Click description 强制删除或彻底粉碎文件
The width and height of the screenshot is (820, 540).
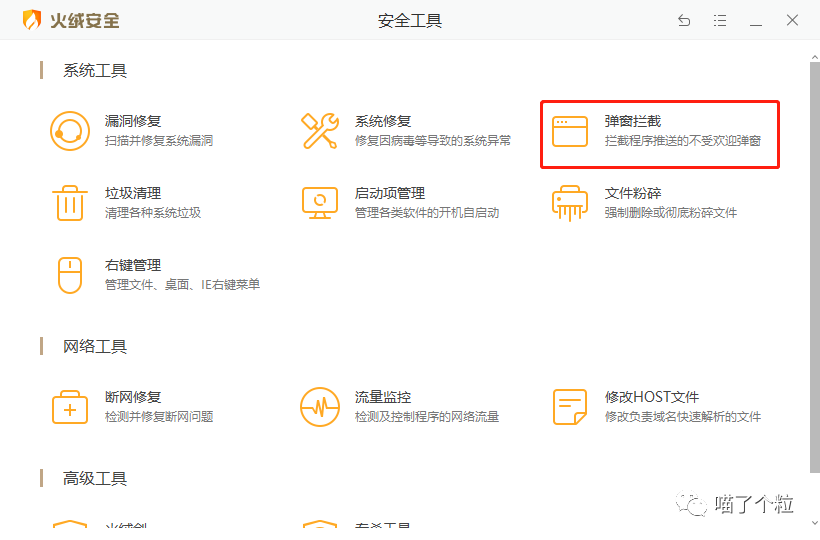click(x=671, y=213)
